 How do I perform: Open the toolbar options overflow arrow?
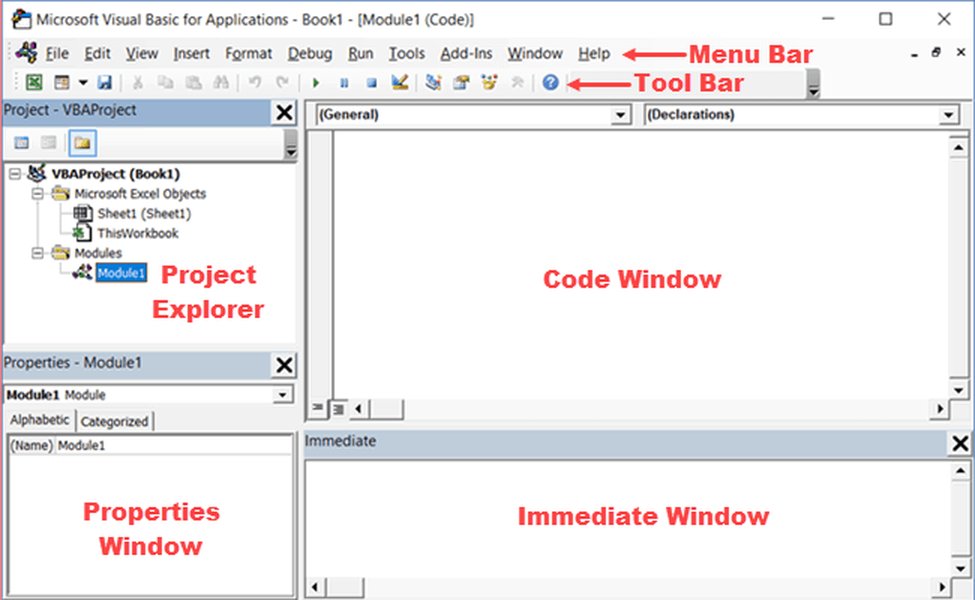pos(813,85)
